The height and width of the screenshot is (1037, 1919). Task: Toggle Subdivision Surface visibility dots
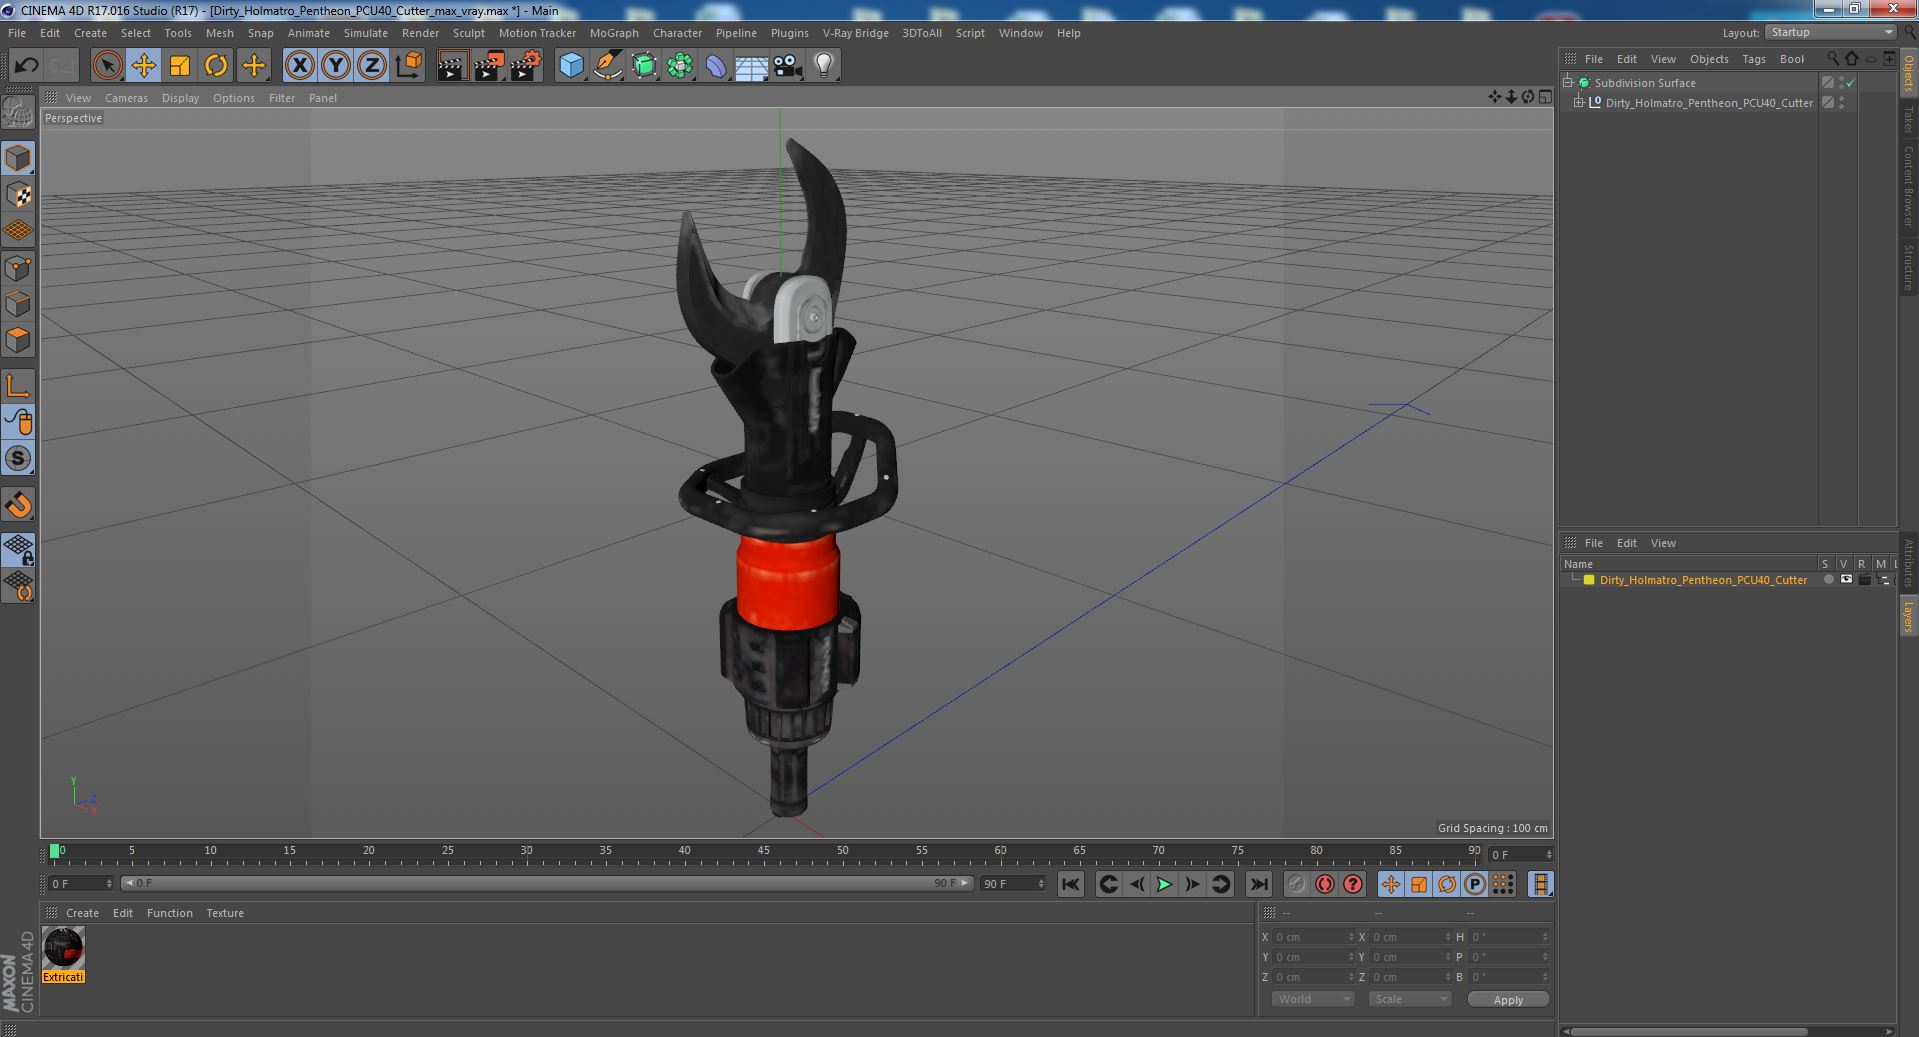coord(1841,83)
